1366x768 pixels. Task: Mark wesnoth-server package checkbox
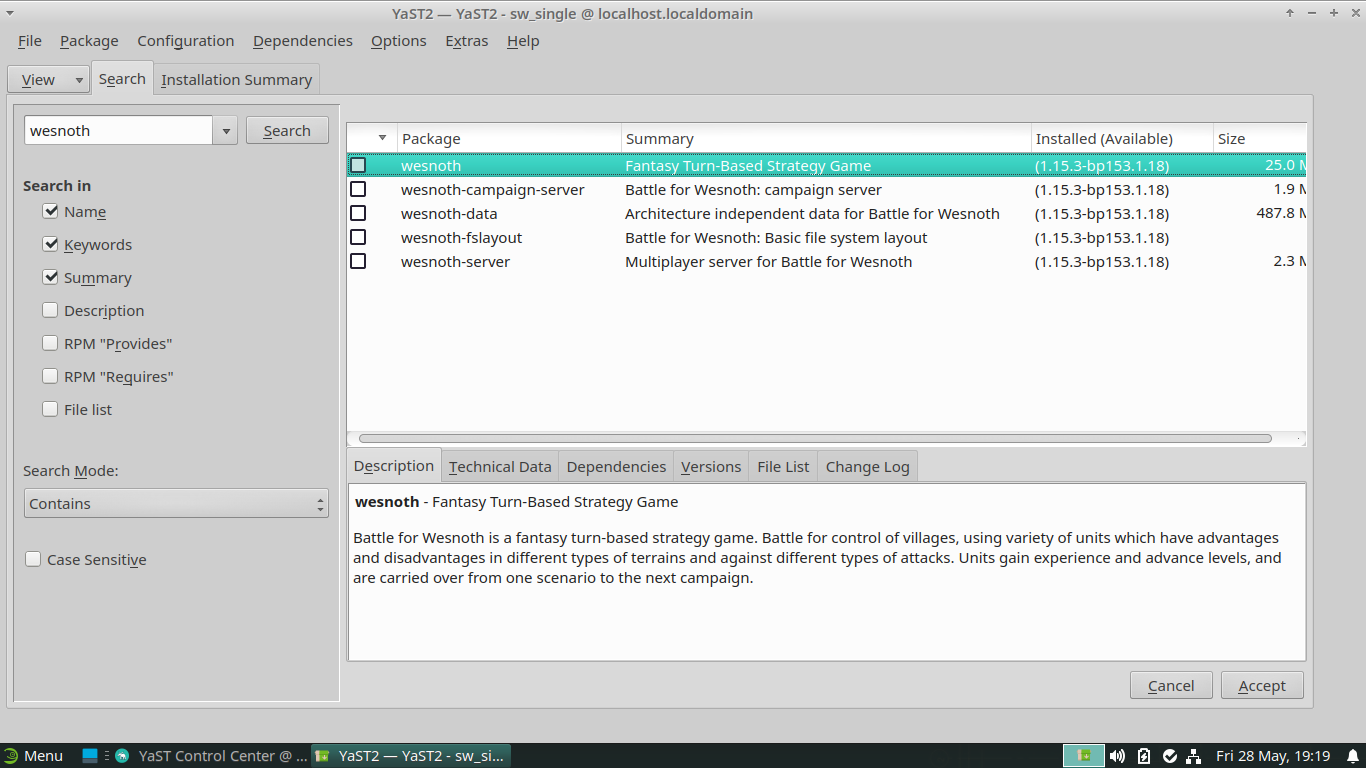358,262
